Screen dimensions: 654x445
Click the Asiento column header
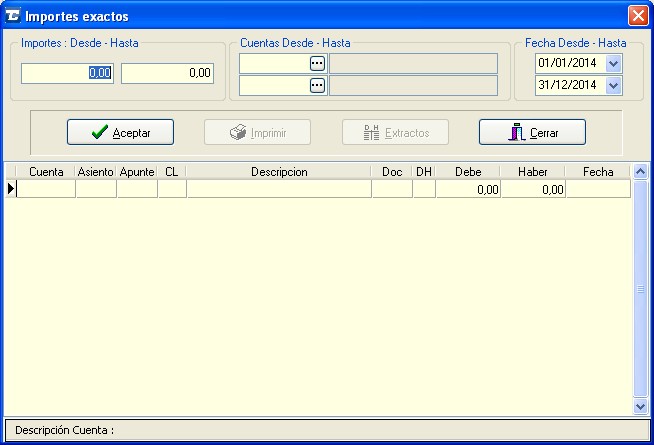coord(96,172)
